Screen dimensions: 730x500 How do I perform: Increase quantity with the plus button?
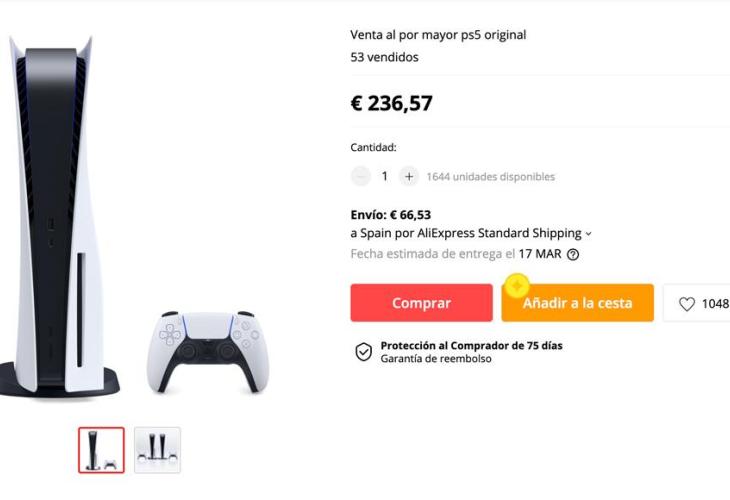tap(409, 176)
